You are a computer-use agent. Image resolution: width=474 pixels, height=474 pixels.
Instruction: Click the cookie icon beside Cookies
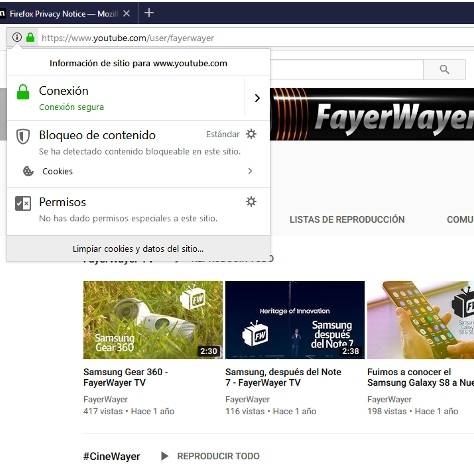28,171
